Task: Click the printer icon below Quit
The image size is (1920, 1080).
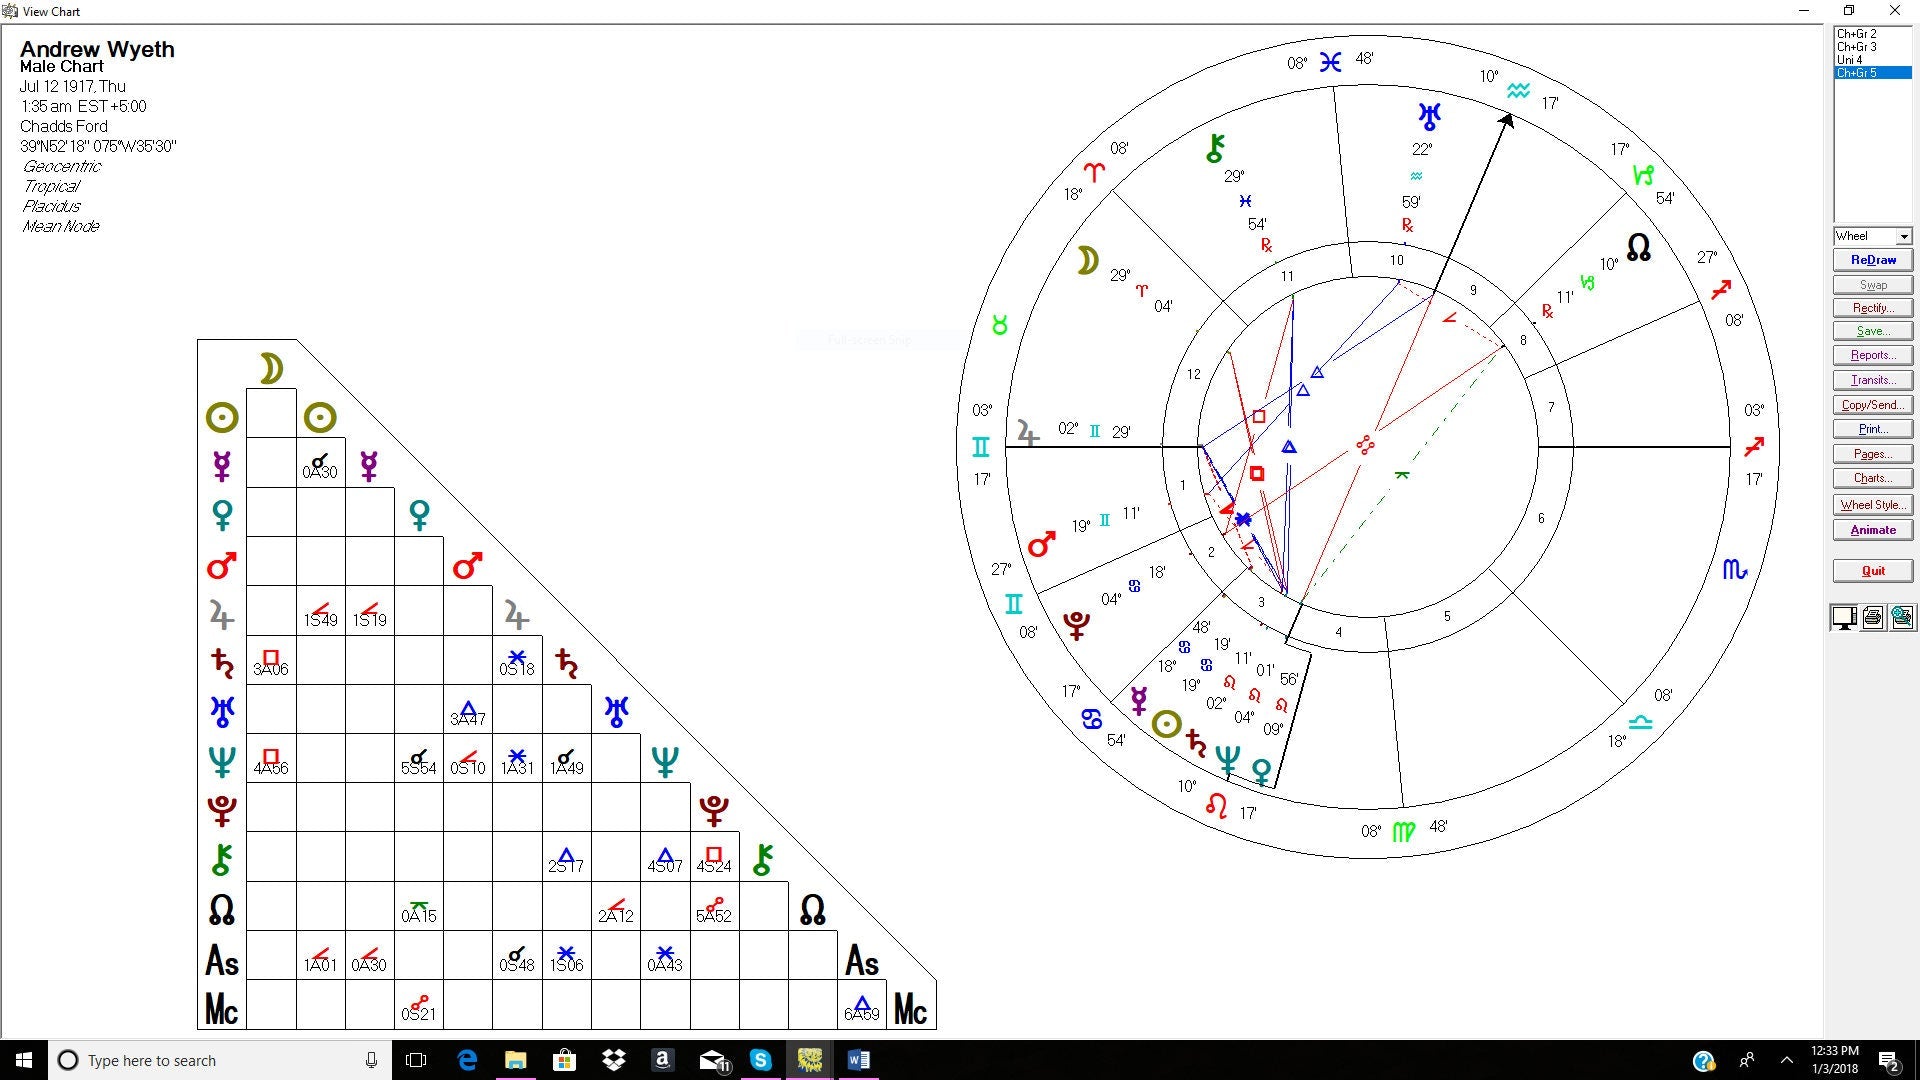Action: (1873, 618)
